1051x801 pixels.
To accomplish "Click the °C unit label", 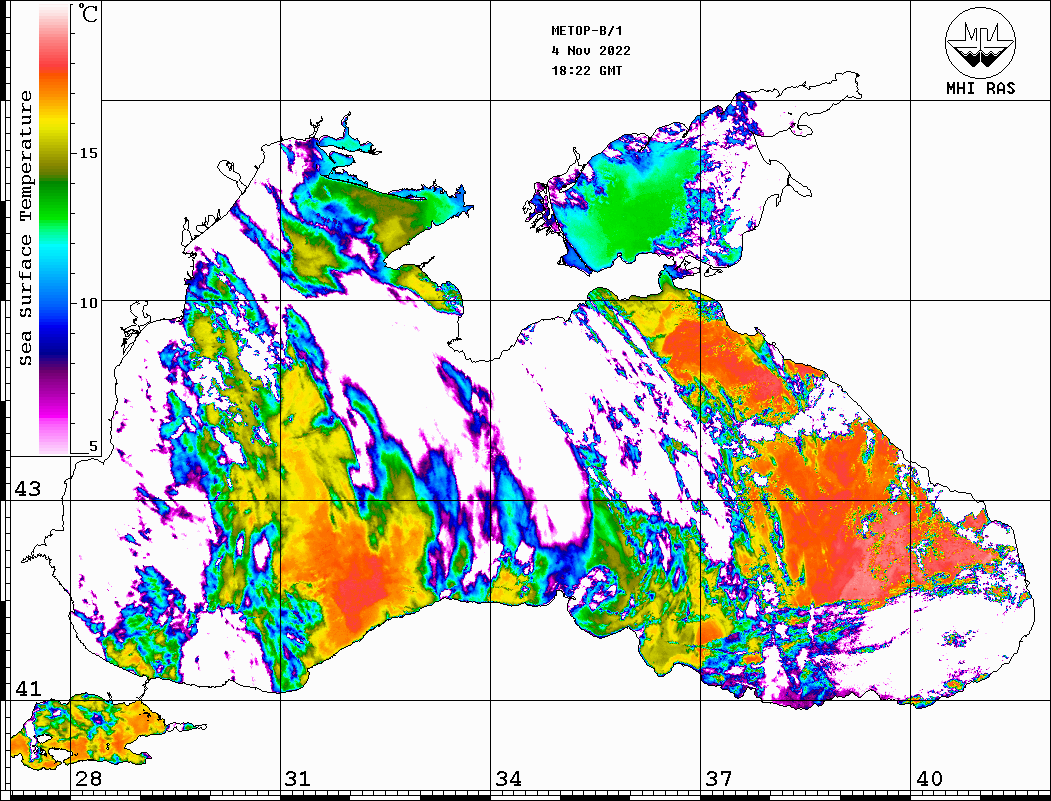I will coord(88,13).
